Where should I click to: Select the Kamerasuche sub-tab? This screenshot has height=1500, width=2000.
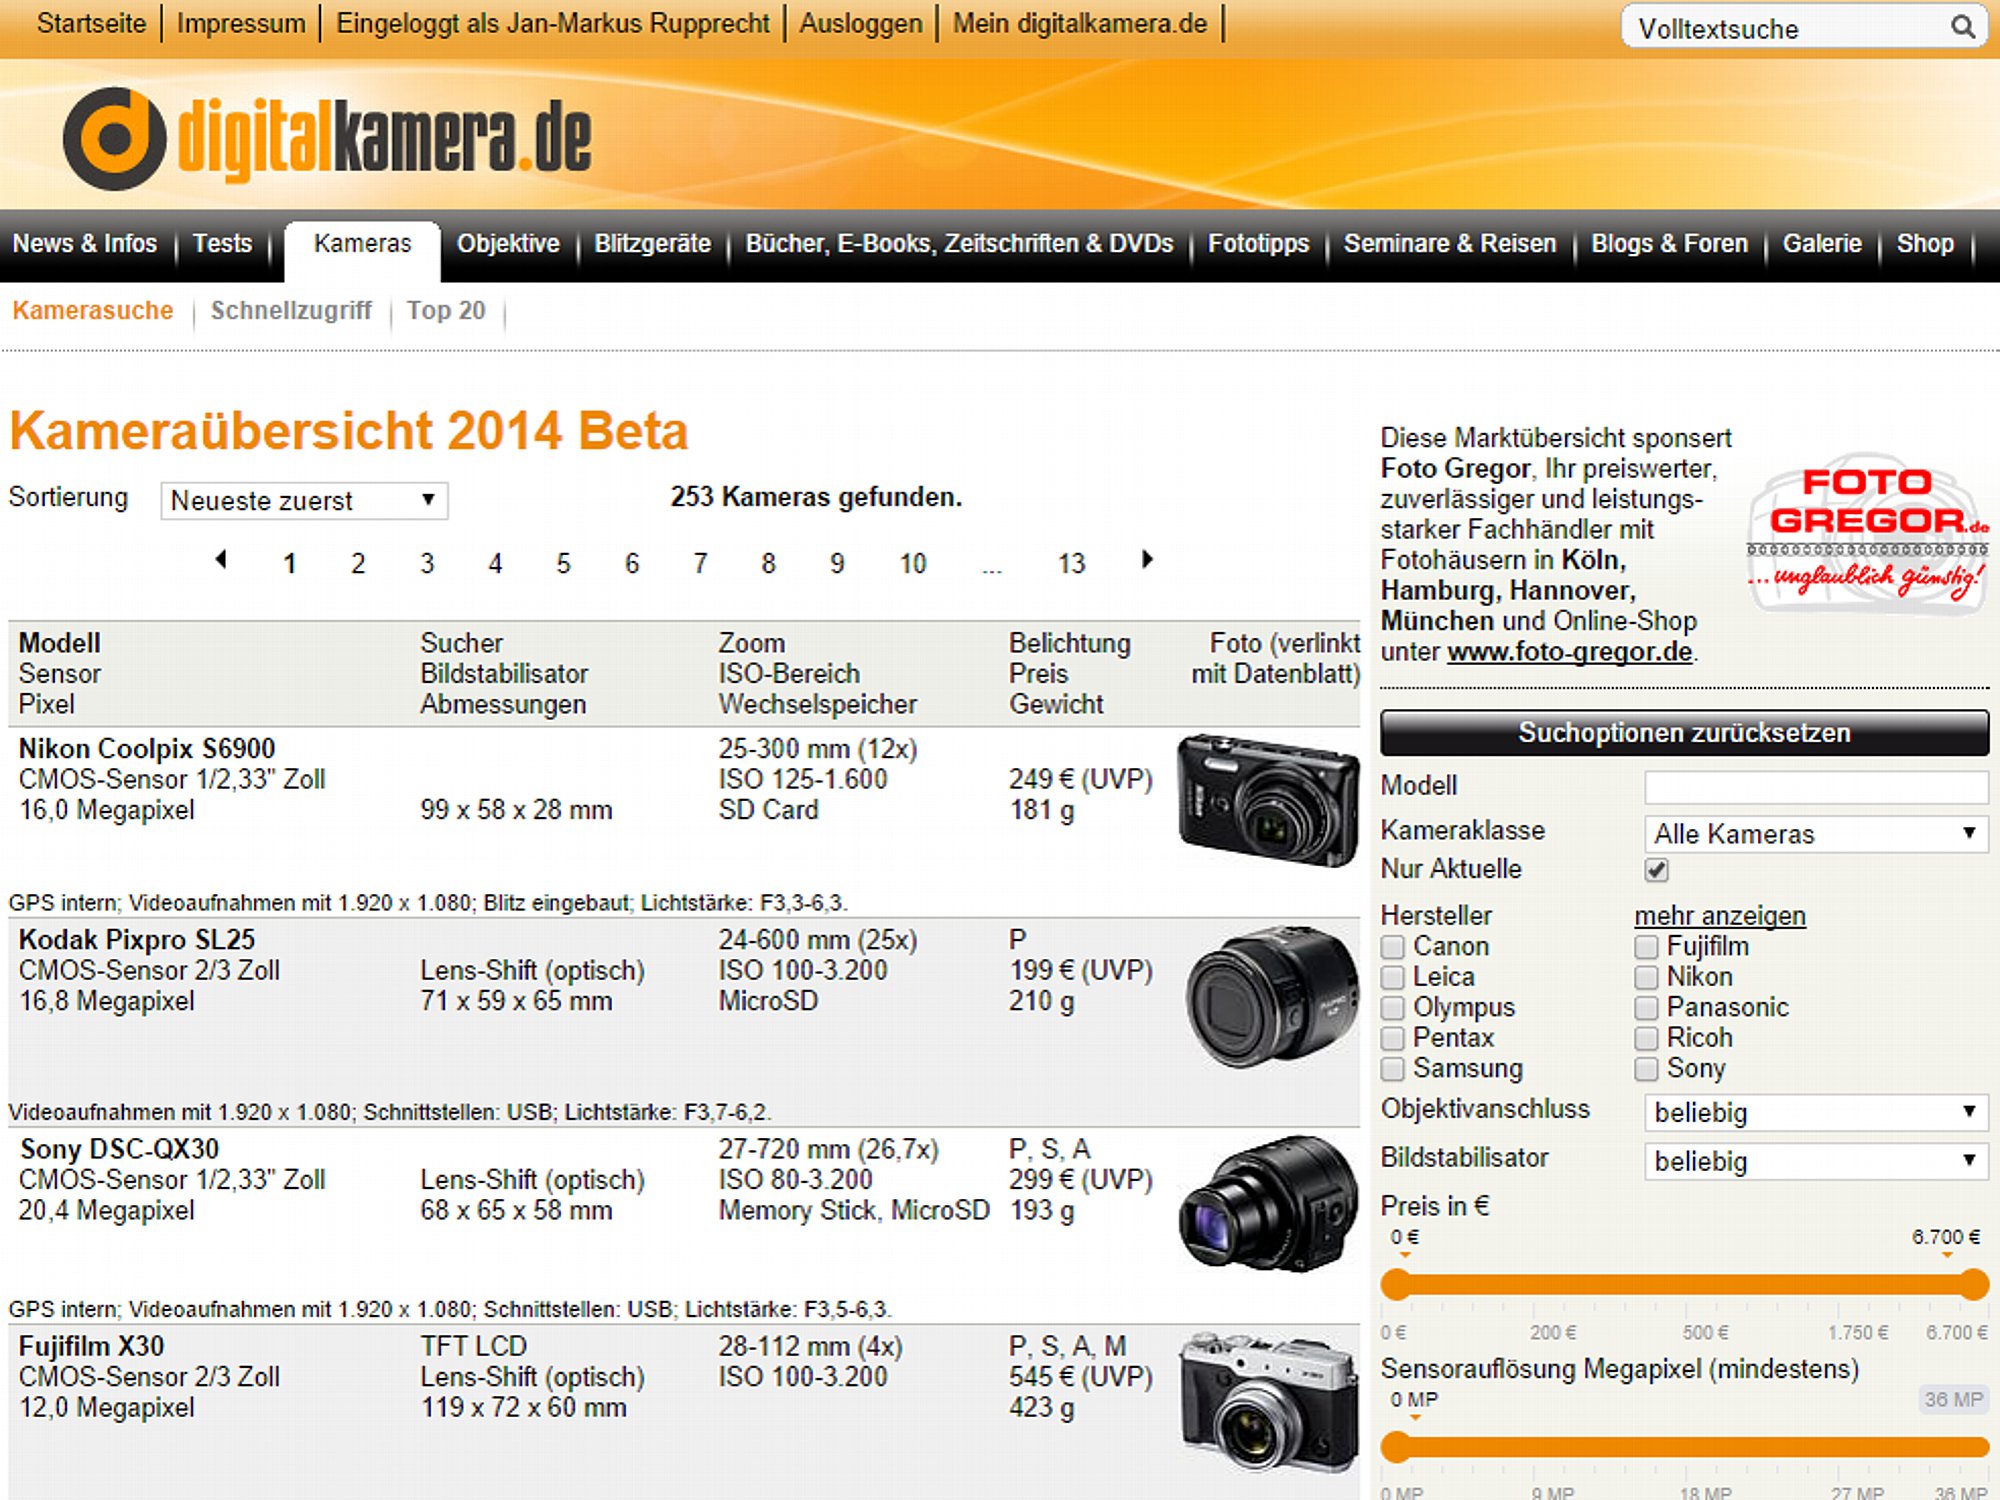coord(93,311)
